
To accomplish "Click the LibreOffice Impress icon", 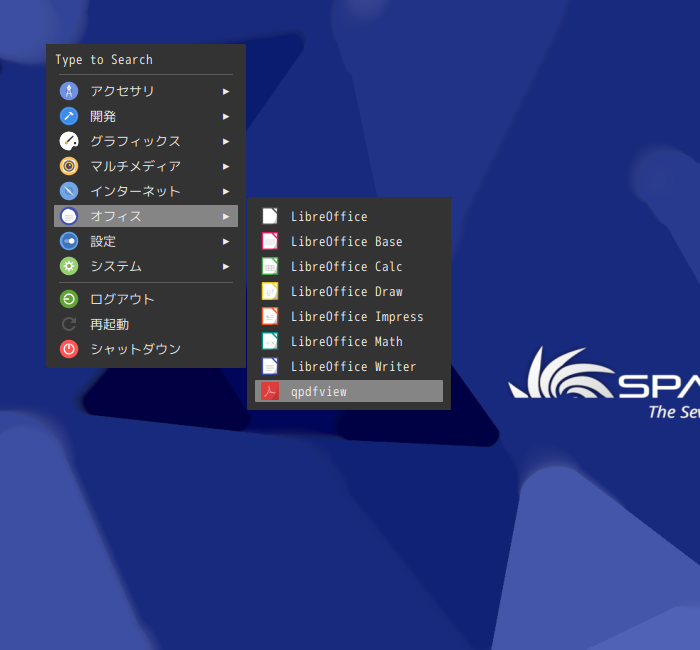I will pos(270,316).
